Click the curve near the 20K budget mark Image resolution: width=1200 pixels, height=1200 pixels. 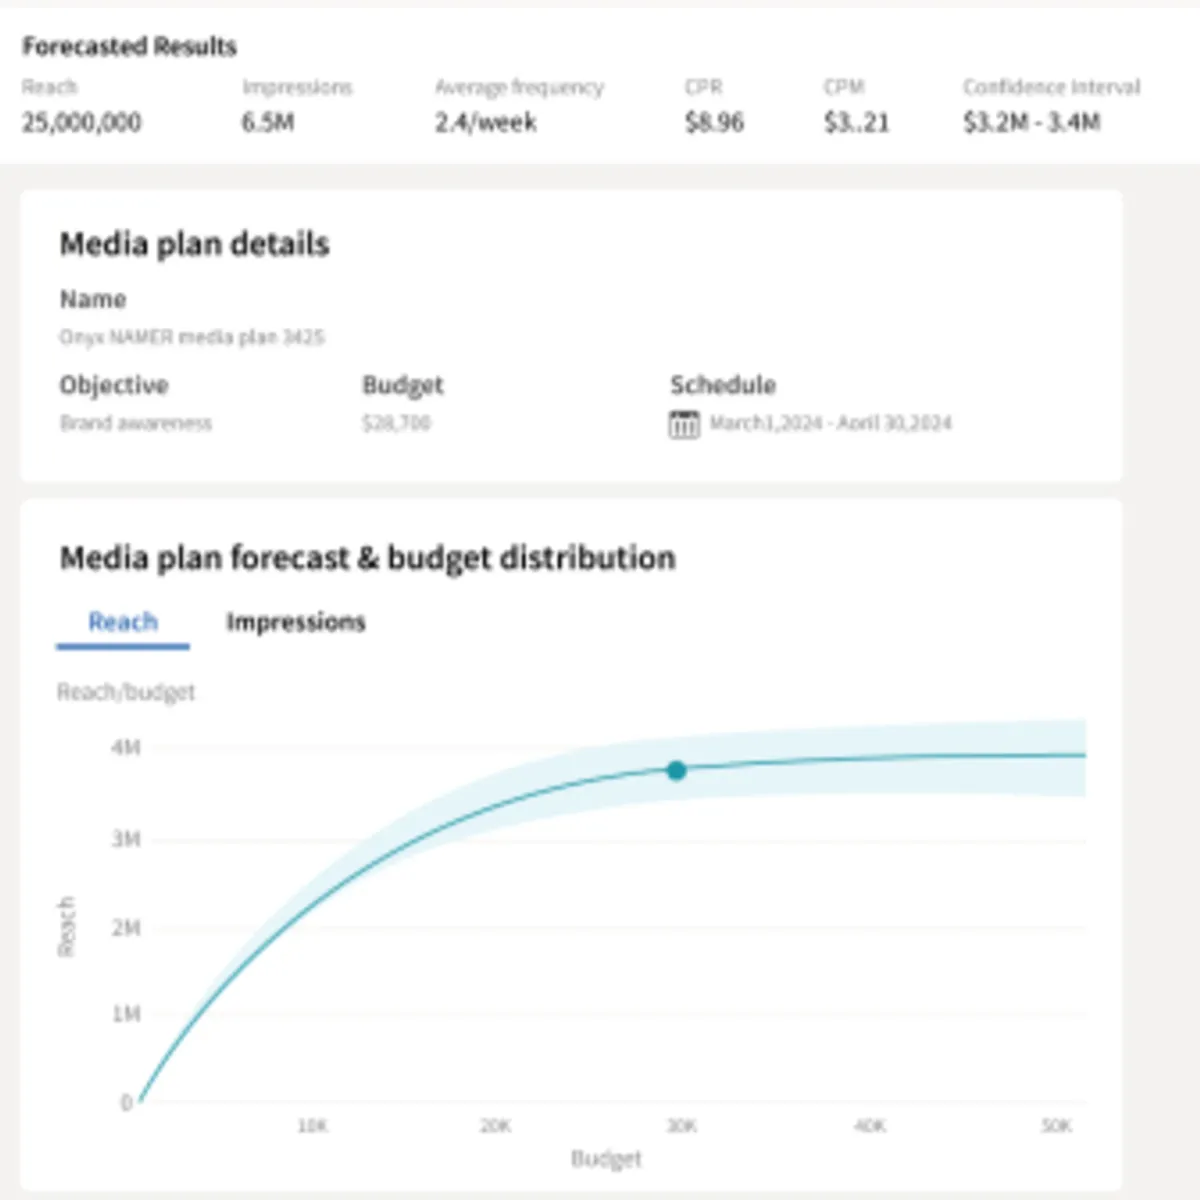pyautogui.click(x=494, y=805)
